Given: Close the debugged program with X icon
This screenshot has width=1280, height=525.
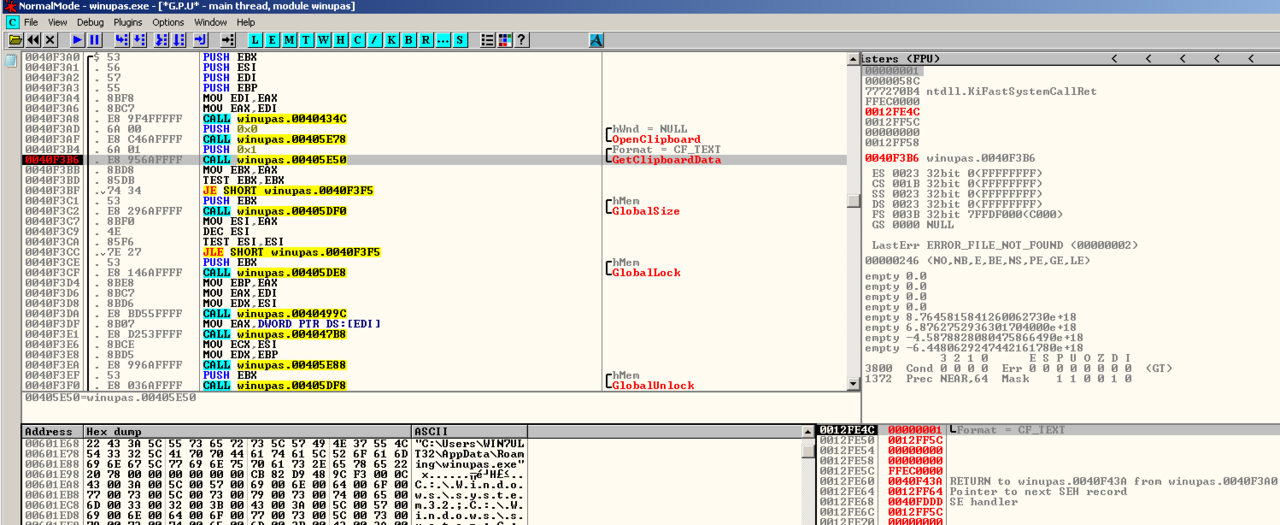Looking at the screenshot, I should click(x=50, y=40).
